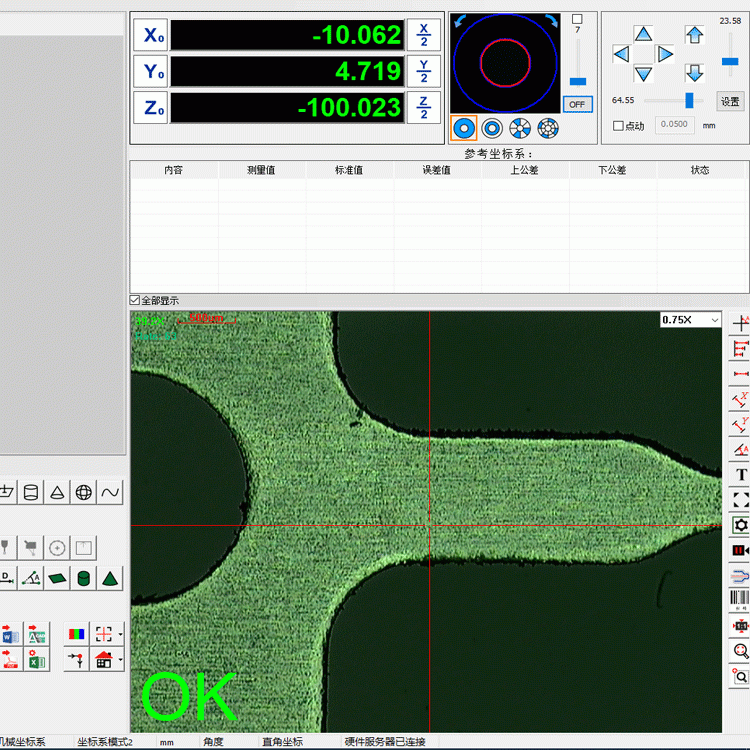Click the 0.0500 mm step input field

675,125
